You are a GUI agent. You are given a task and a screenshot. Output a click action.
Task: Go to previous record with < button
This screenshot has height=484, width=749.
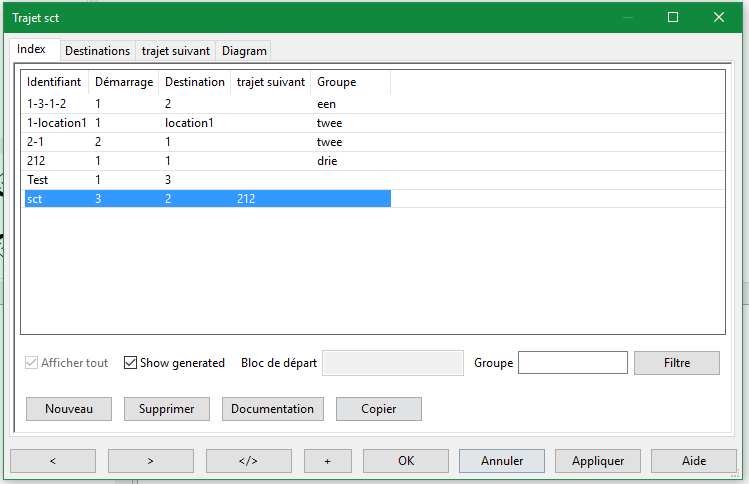(53, 461)
